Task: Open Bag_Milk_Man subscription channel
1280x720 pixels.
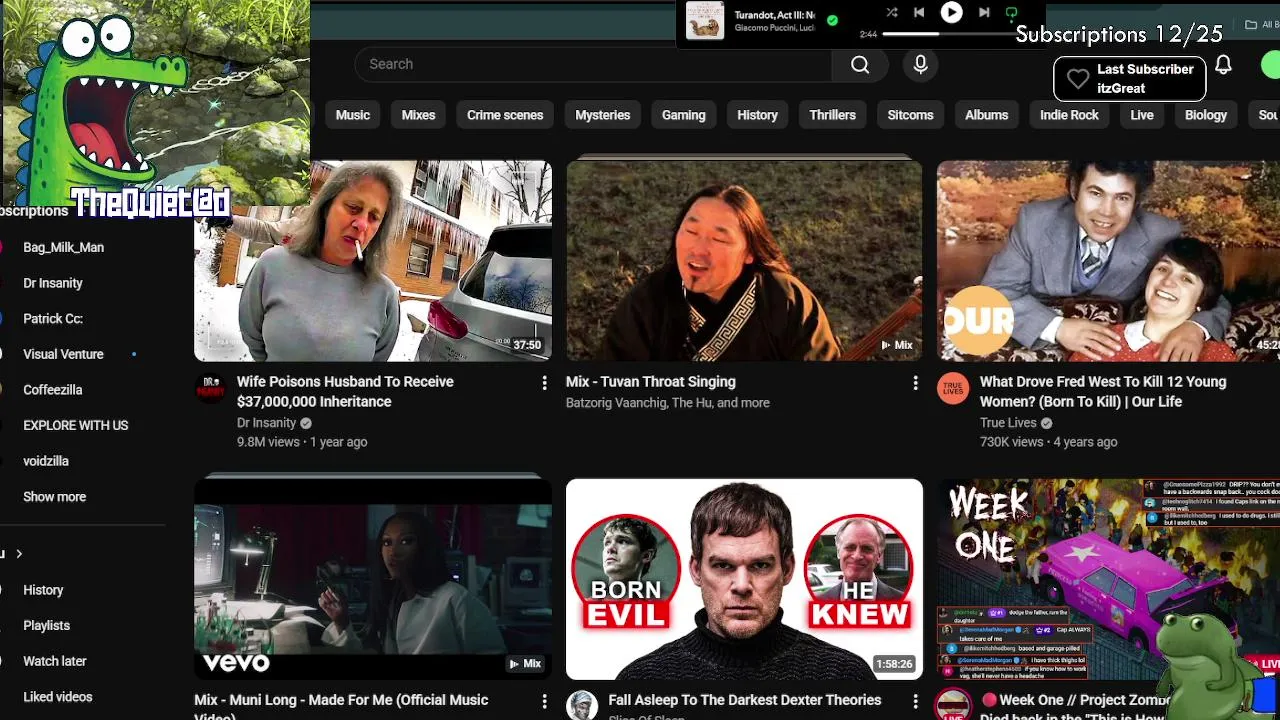Action: [x=64, y=247]
